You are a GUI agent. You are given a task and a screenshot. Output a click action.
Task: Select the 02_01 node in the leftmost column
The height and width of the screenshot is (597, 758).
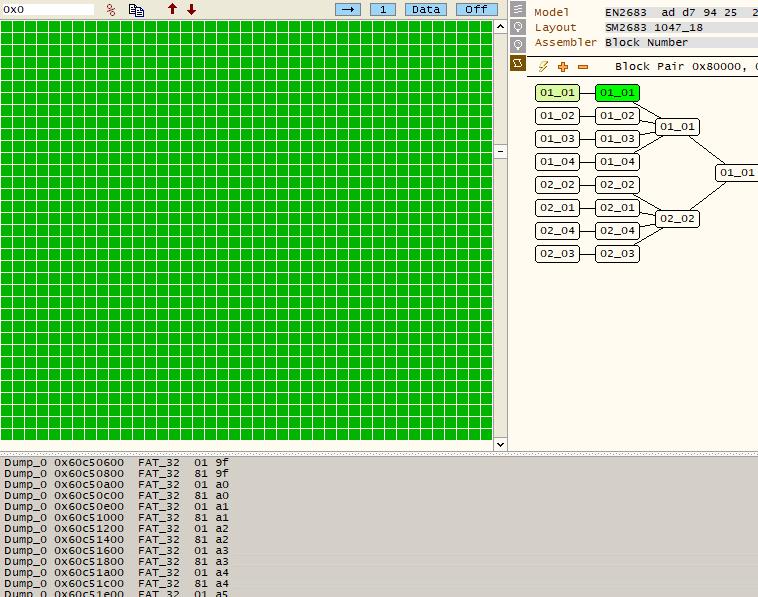(557, 208)
